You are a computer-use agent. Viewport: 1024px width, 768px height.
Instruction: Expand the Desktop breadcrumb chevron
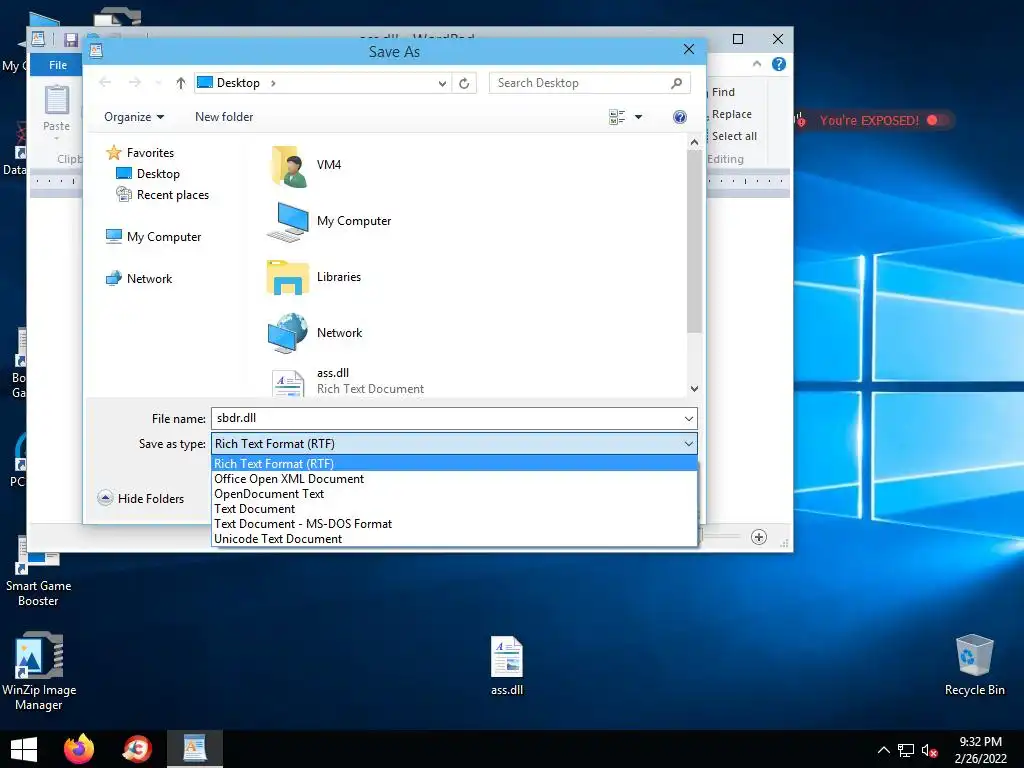(273, 83)
